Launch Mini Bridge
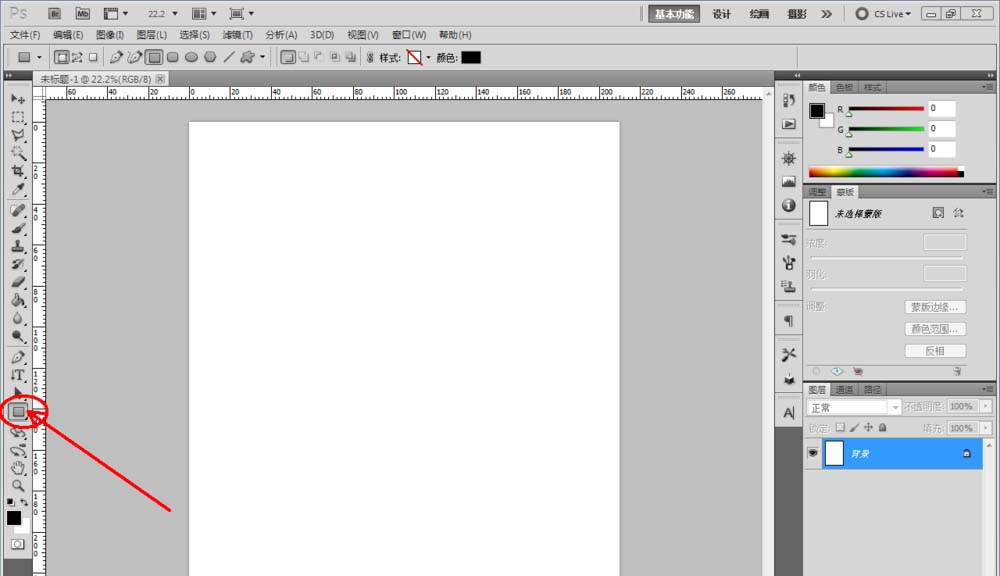The width and height of the screenshot is (1000, 576). [82, 13]
